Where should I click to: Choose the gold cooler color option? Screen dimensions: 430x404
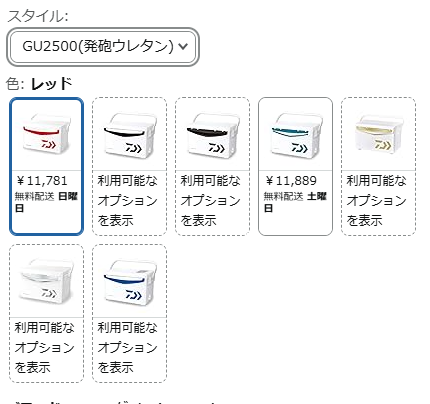tap(378, 166)
